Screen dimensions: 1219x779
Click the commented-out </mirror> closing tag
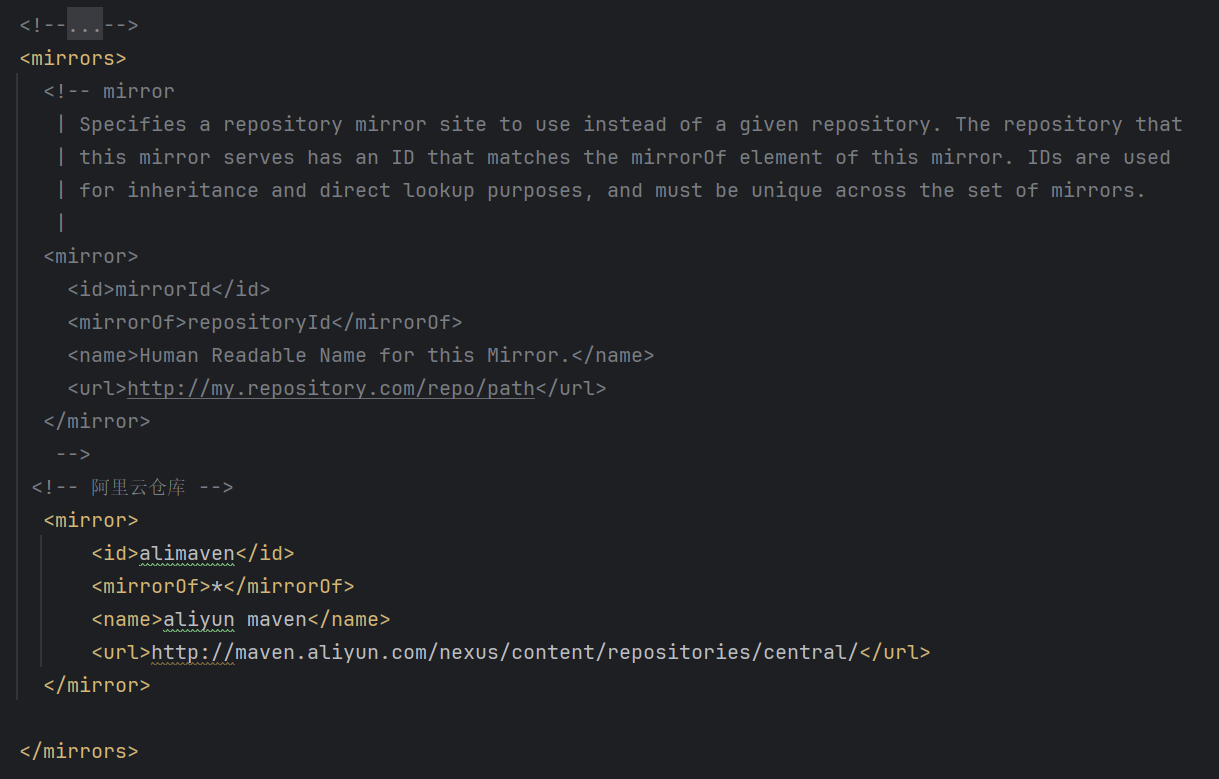(97, 421)
